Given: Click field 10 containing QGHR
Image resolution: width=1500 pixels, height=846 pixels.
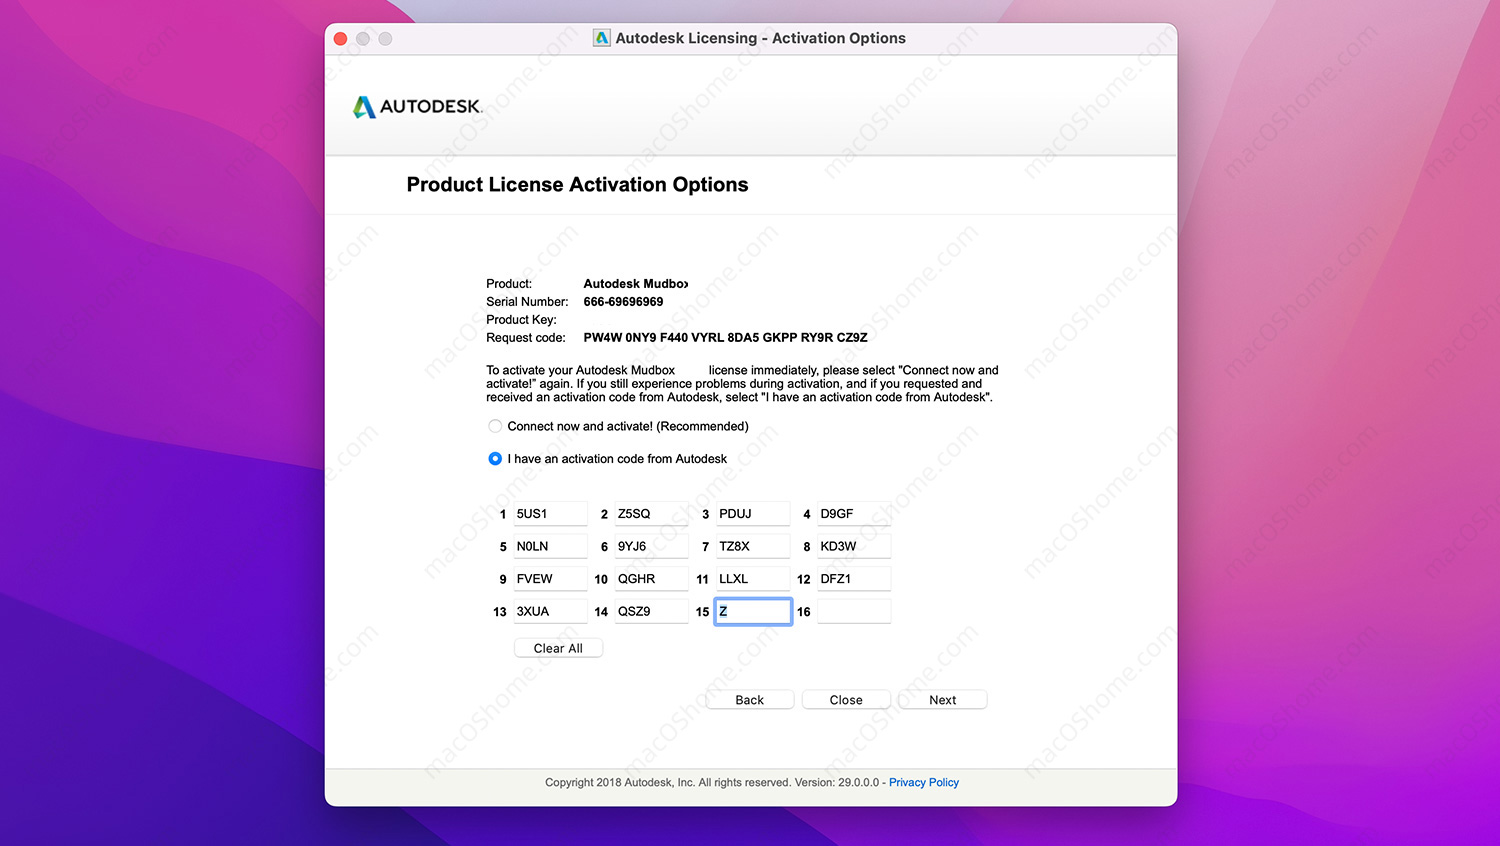Looking at the screenshot, I should [x=651, y=578].
